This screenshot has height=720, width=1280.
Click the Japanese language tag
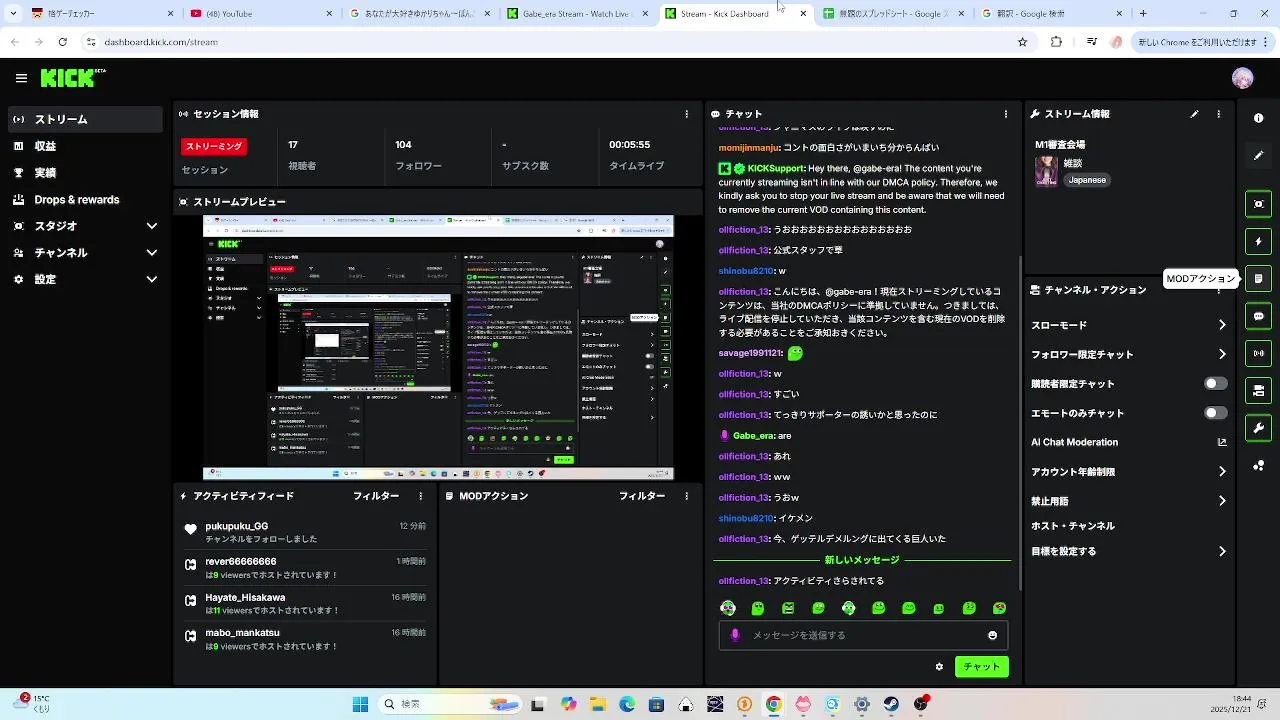(1087, 180)
